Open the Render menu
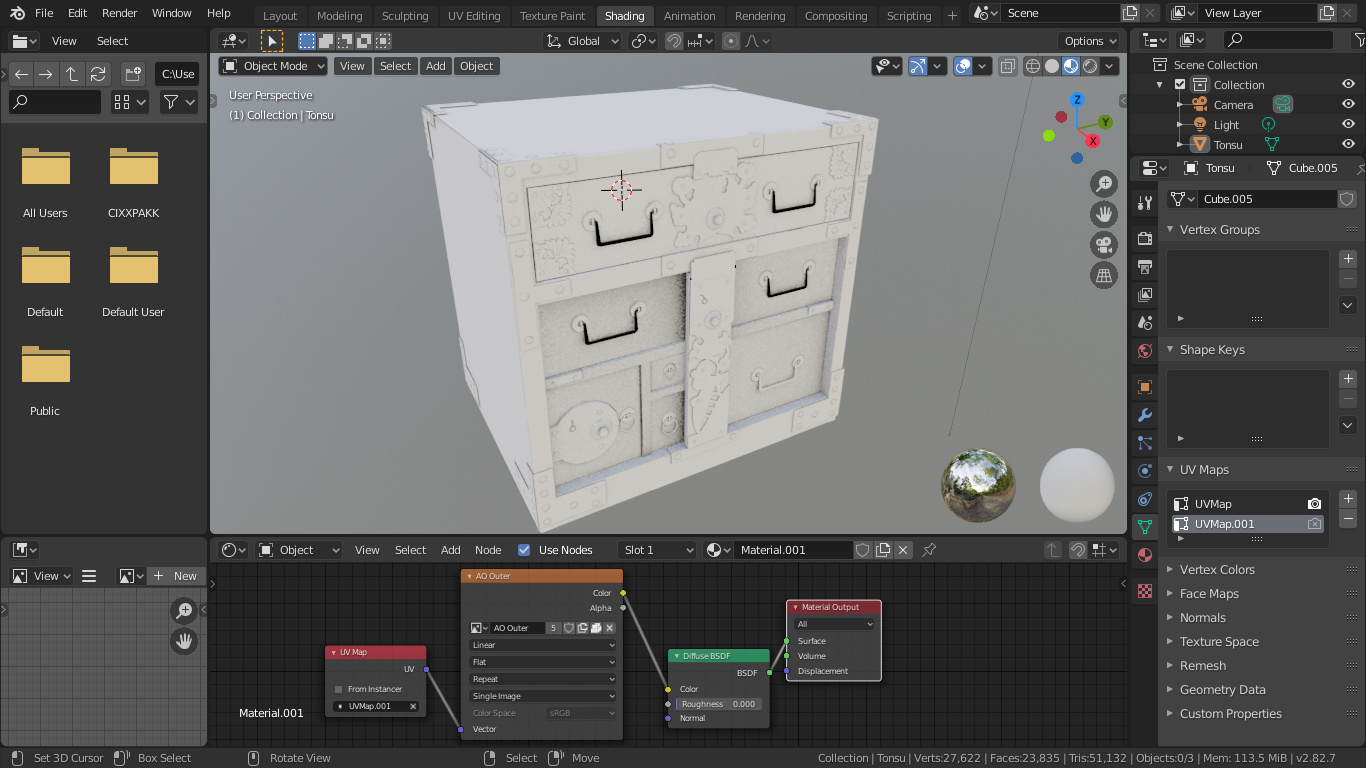 [x=119, y=13]
